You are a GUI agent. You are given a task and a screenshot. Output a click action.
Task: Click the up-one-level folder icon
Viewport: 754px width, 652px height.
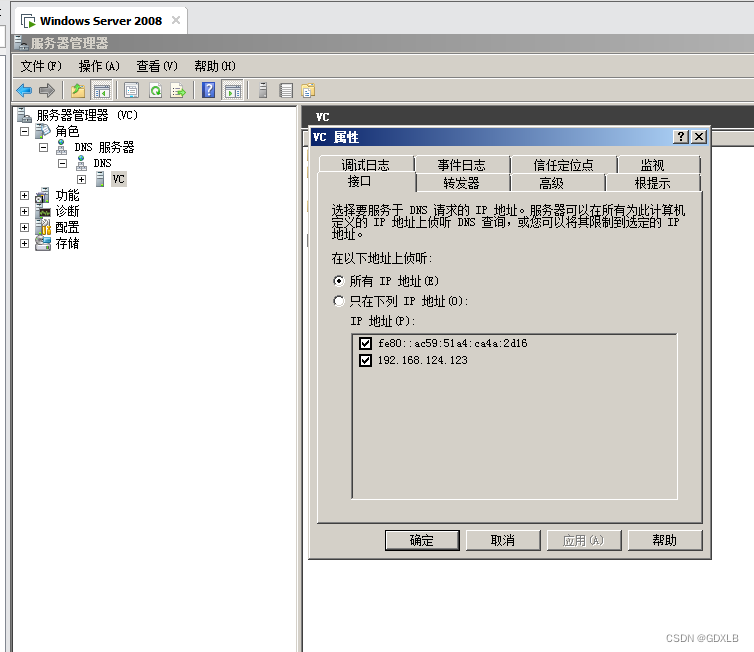point(78,90)
